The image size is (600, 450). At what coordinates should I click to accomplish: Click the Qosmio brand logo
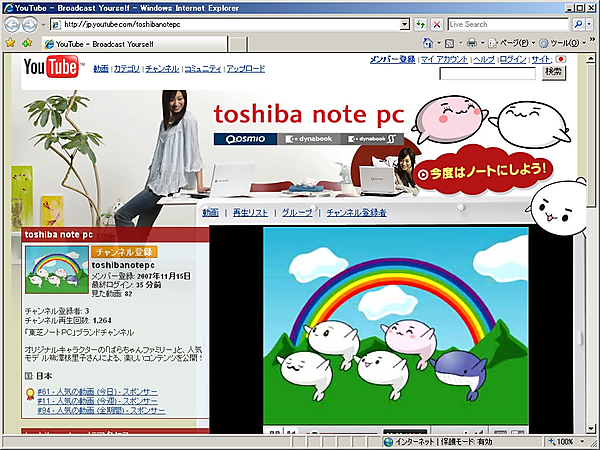pos(245,139)
